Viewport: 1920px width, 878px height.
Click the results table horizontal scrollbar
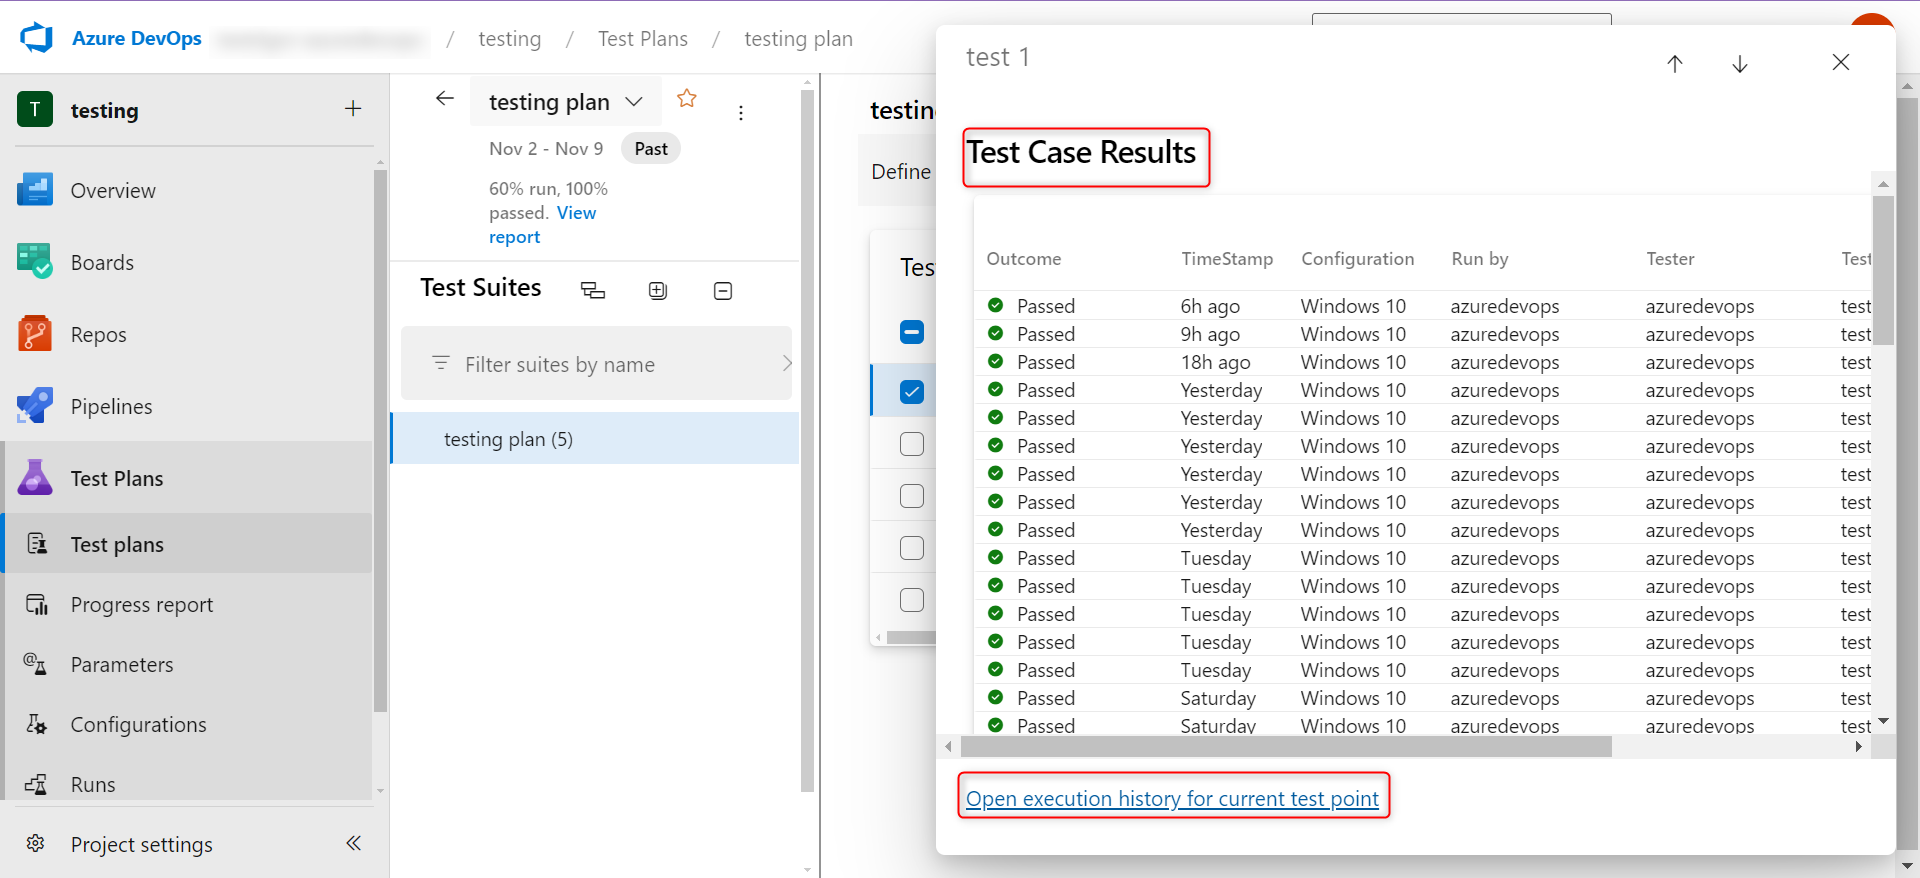(1285, 747)
